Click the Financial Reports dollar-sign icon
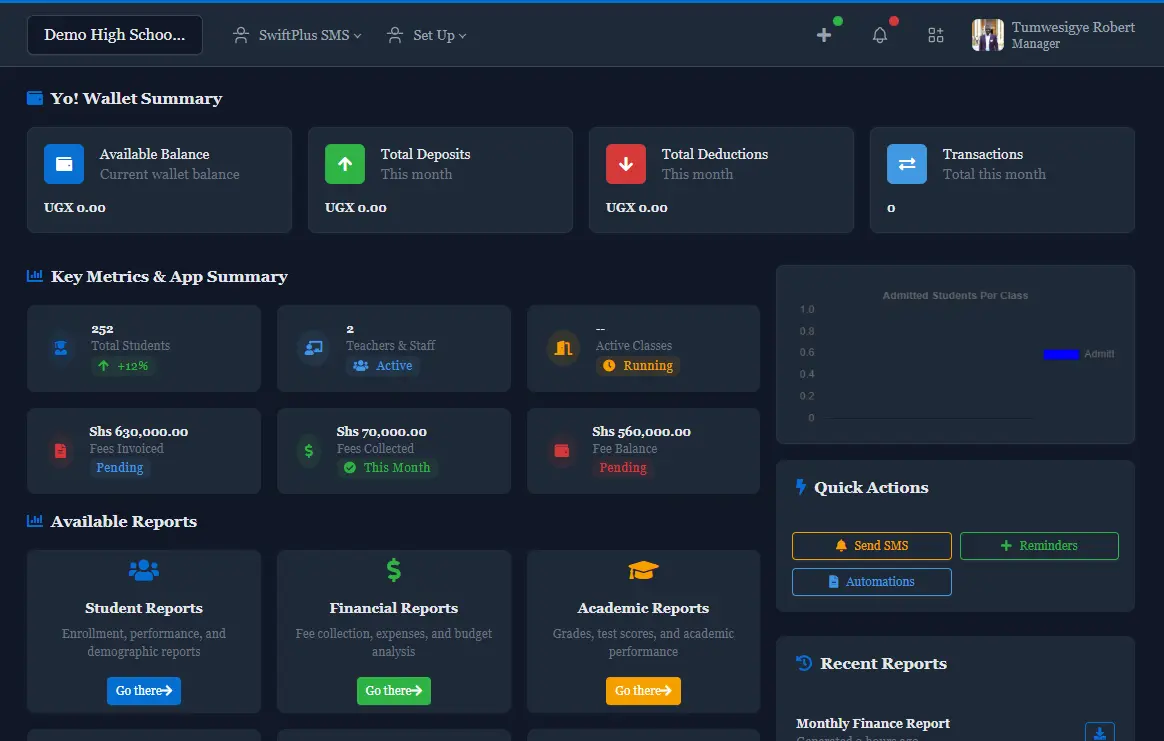This screenshot has width=1164, height=741. (x=393, y=569)
